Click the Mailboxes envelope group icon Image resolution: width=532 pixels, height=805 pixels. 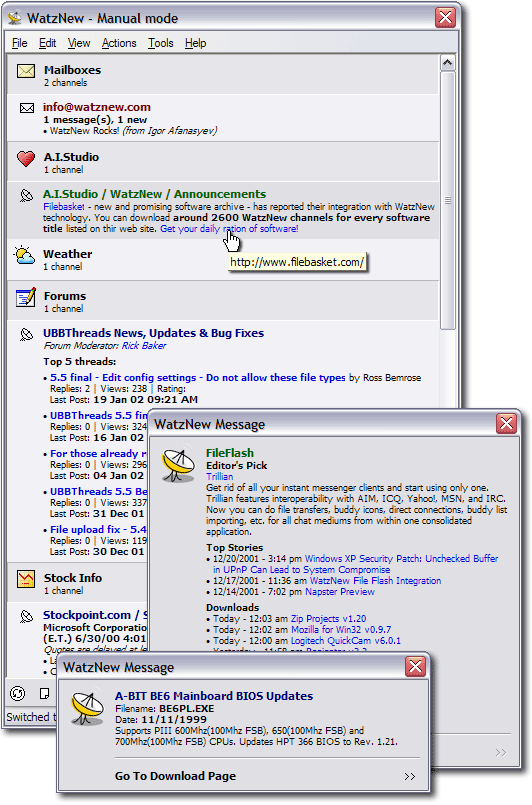[x=26, y=71]
